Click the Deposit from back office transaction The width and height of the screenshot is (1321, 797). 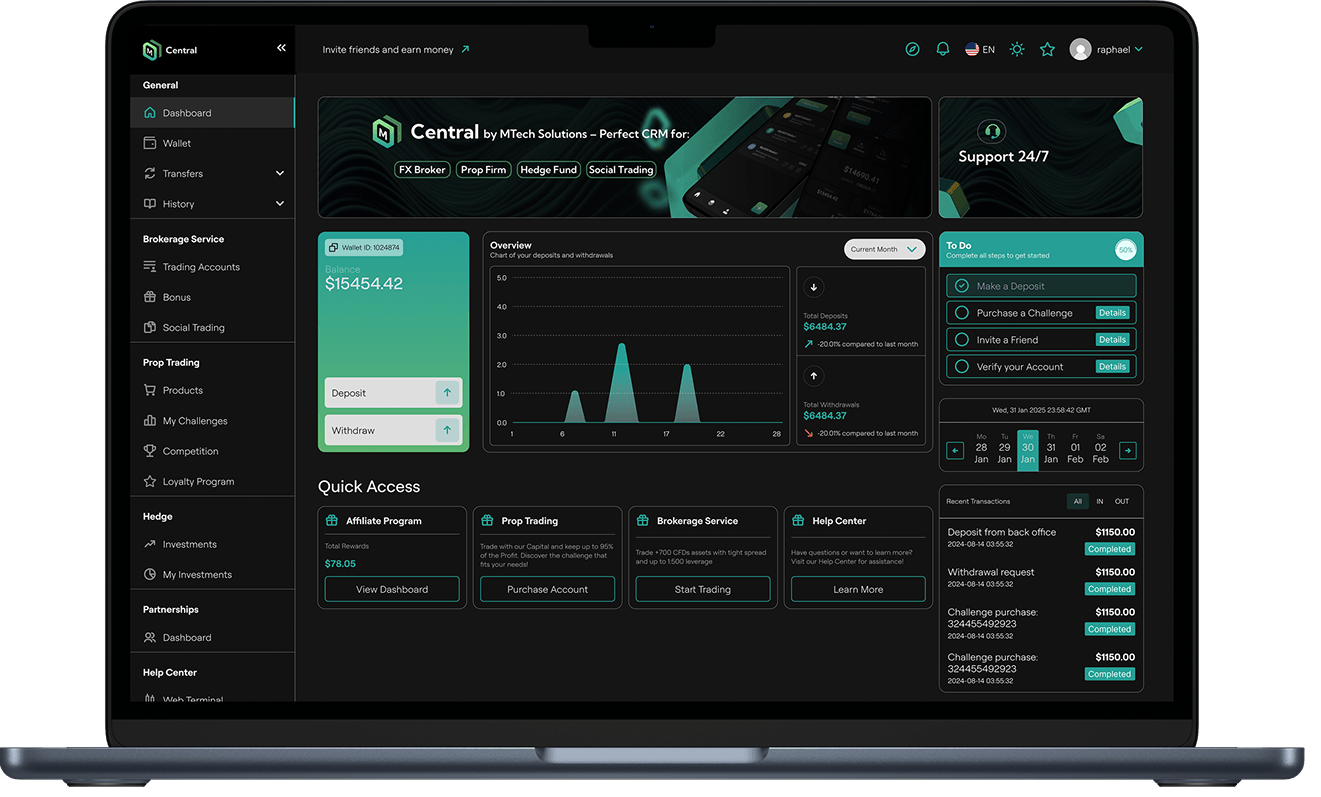pyautogui.click(x=1041, y=539)
